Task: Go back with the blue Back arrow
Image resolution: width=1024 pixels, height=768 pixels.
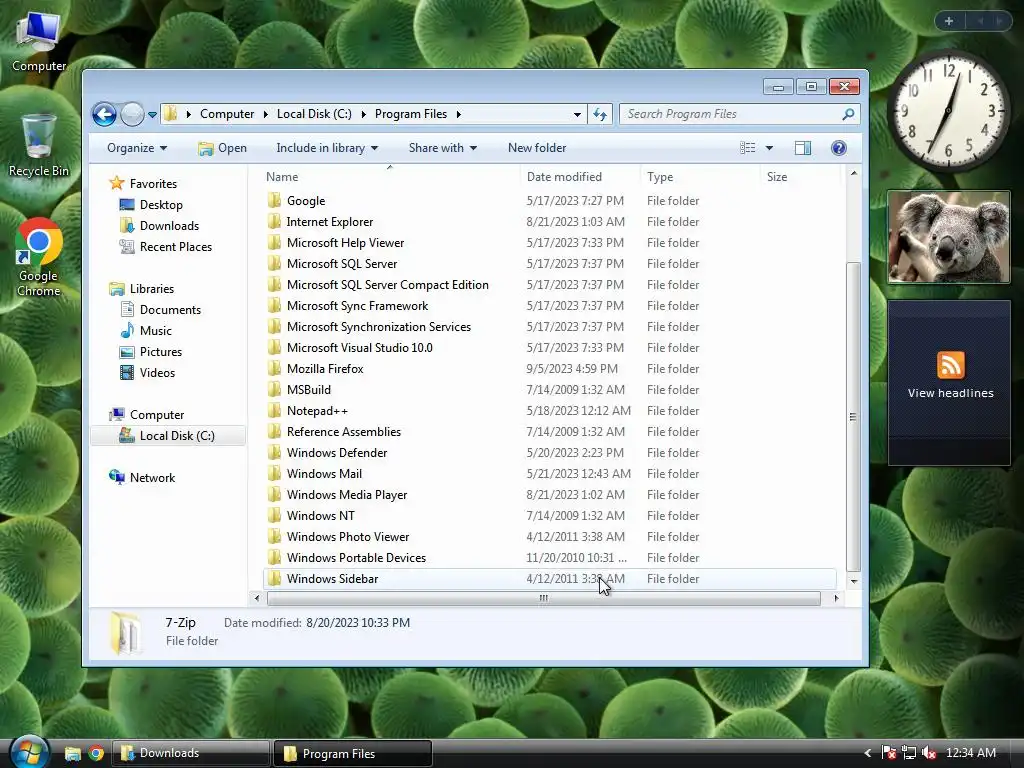Action: click(104, 114)
